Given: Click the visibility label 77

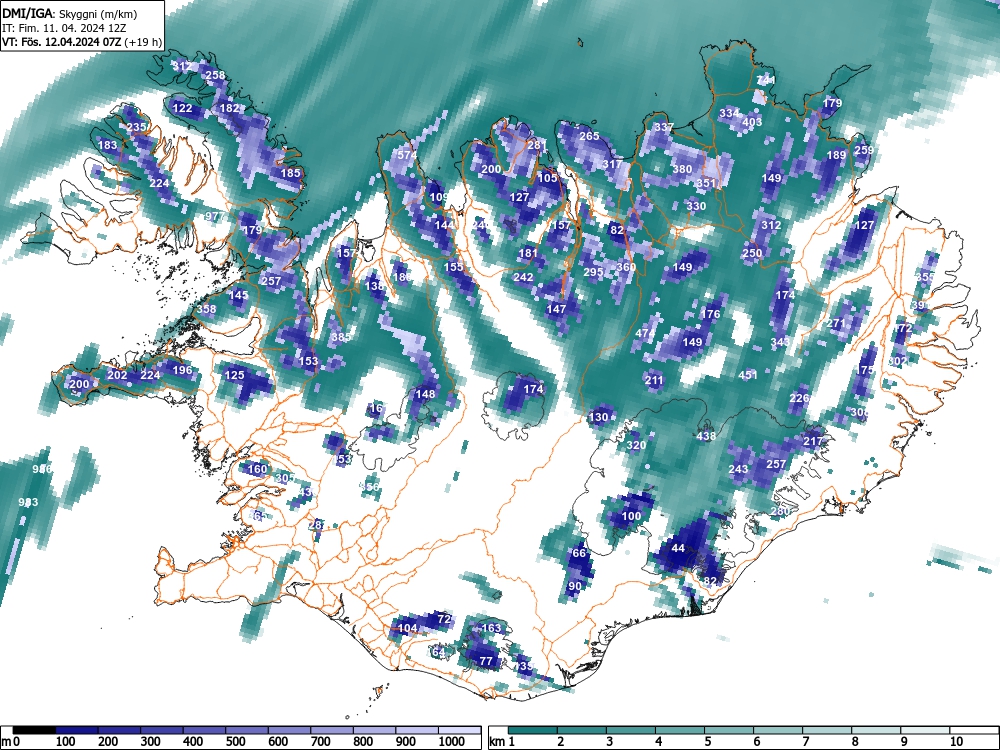Looking at the screenshot, I should [486, 661].
